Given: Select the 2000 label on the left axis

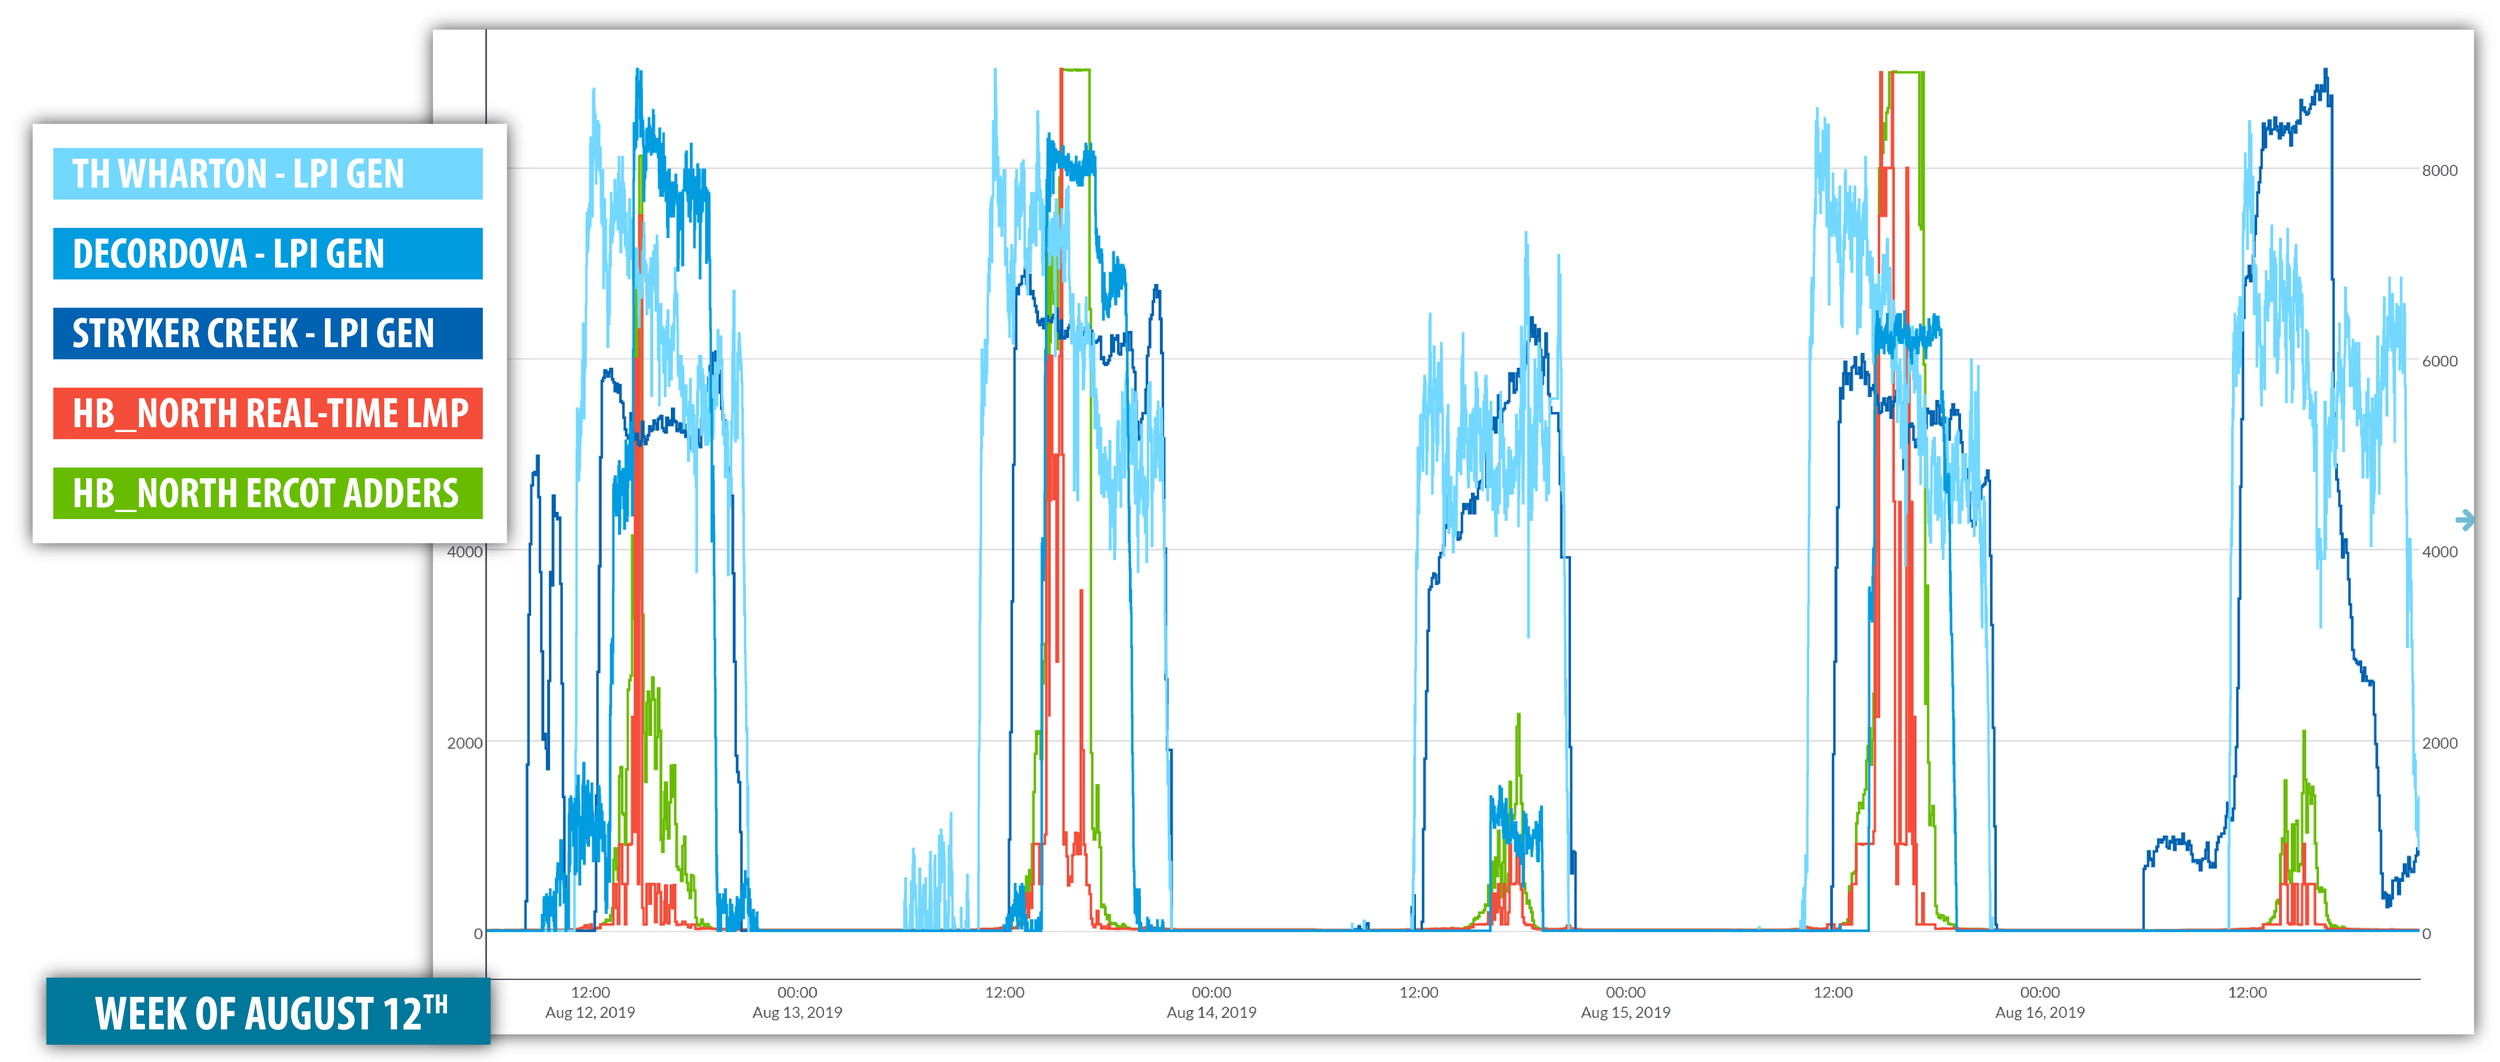Looking at the screenshot, I should point(465,743).
